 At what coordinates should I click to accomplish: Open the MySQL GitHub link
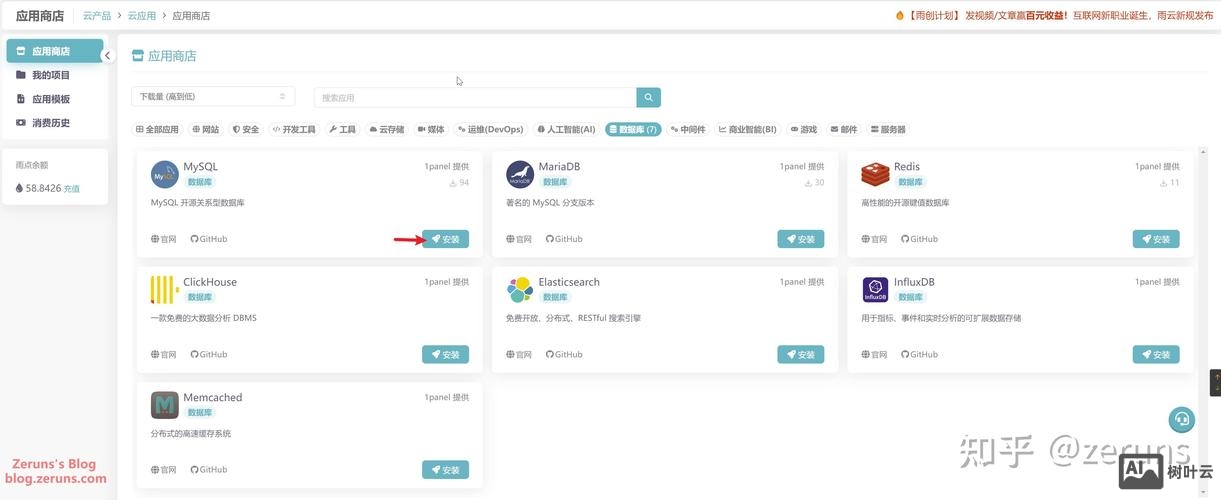point(209,239)
